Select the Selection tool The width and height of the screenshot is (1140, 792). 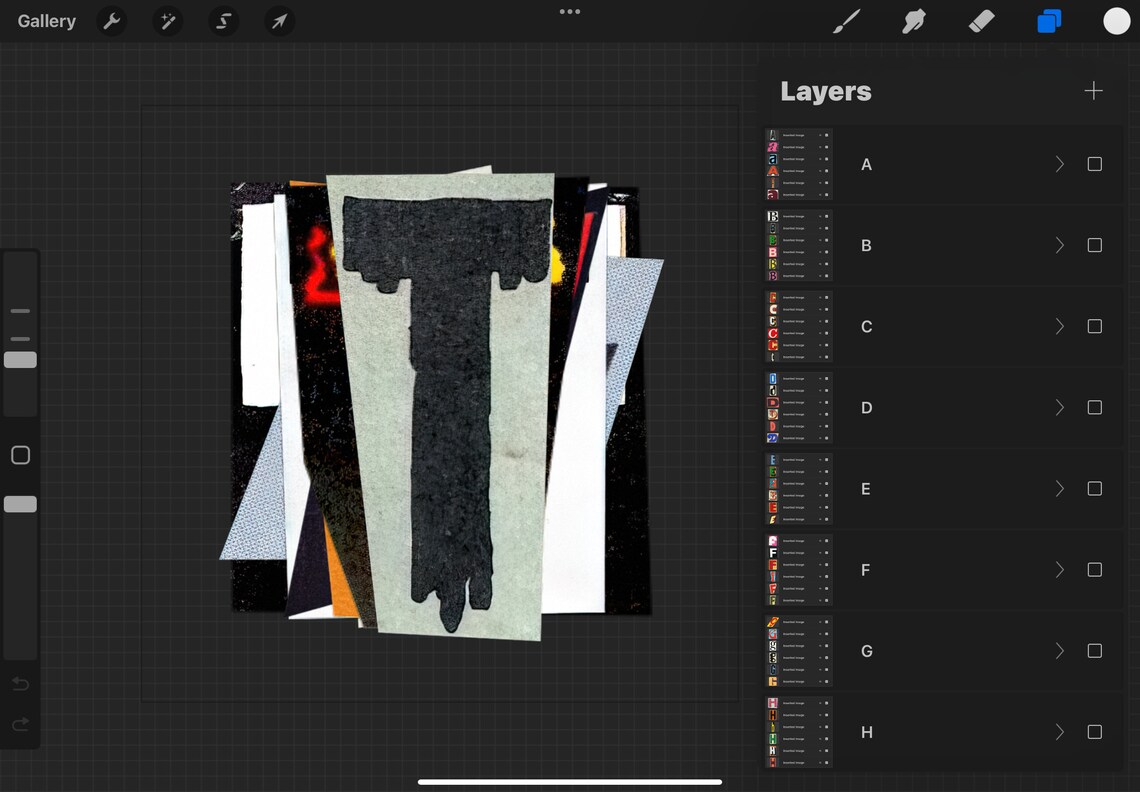223,21
